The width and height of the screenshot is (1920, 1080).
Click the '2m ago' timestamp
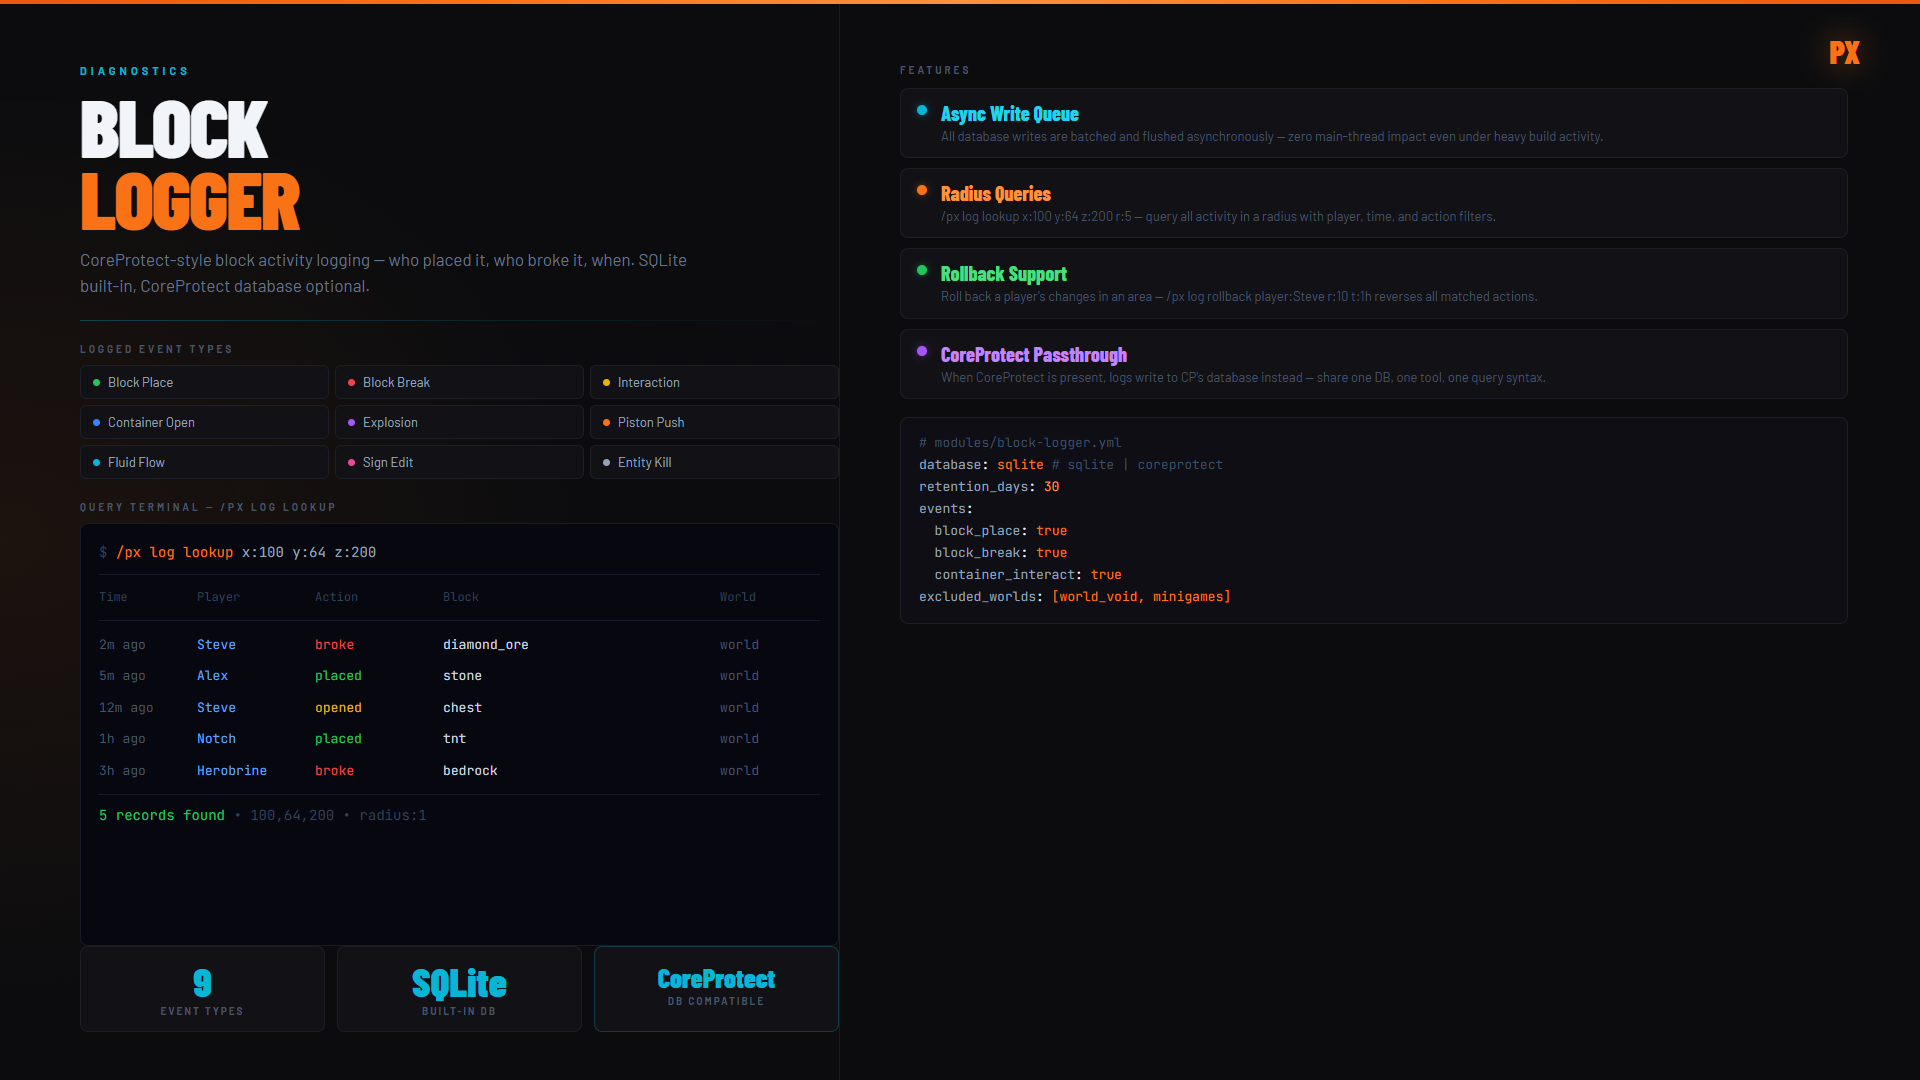point(122,645)
